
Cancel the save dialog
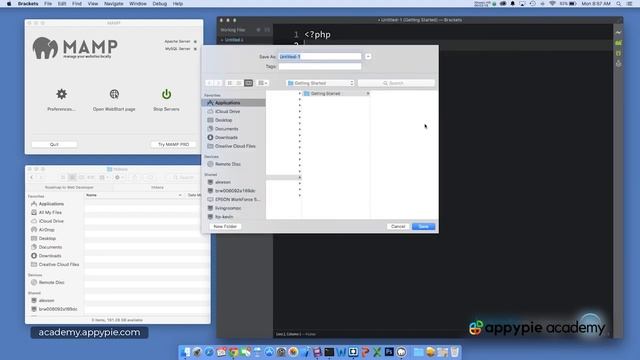pos(398,227)
